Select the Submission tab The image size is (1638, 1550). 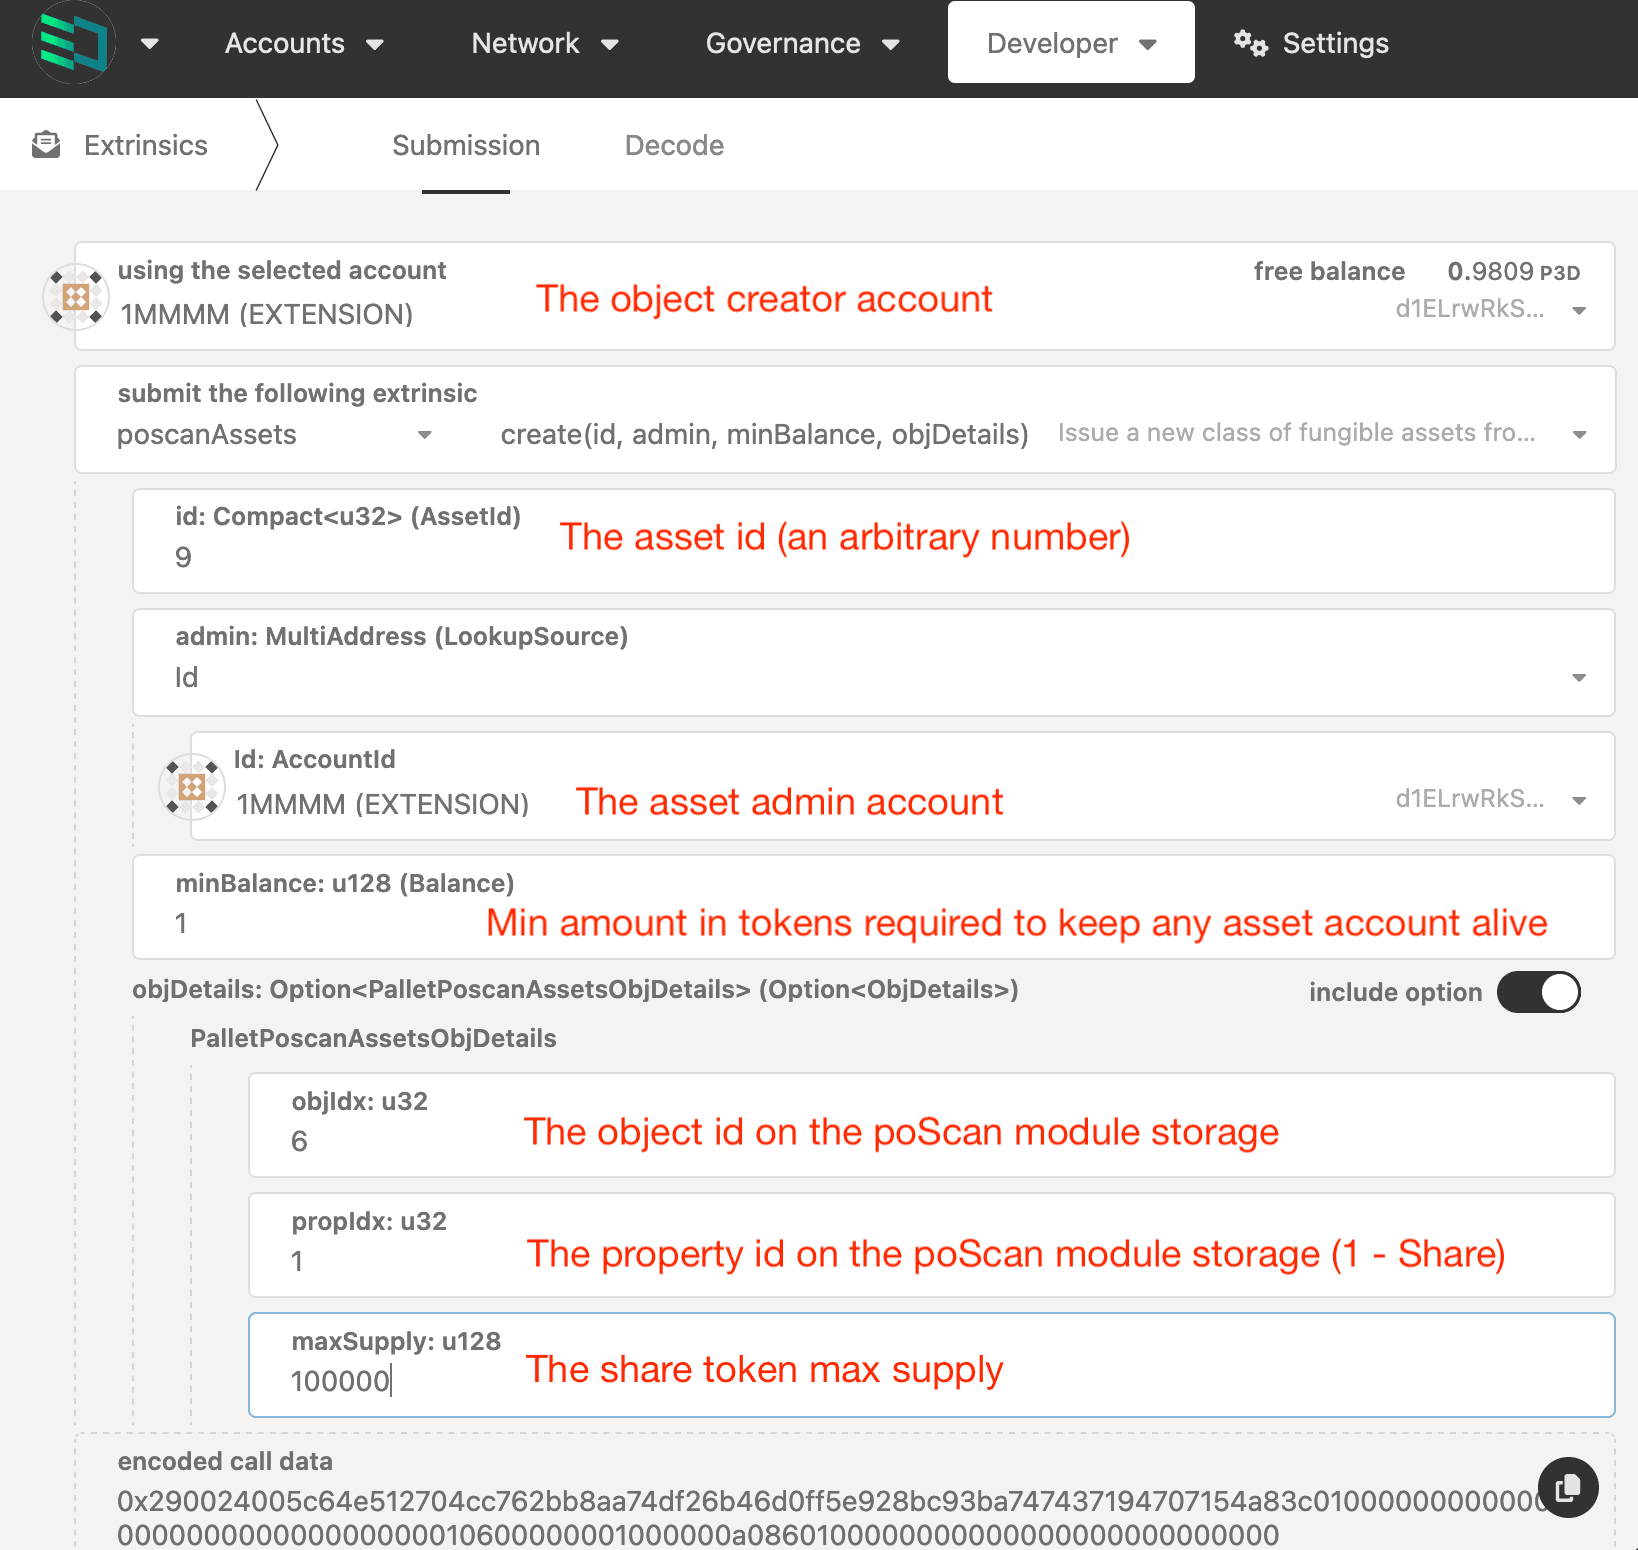[466, 145]
